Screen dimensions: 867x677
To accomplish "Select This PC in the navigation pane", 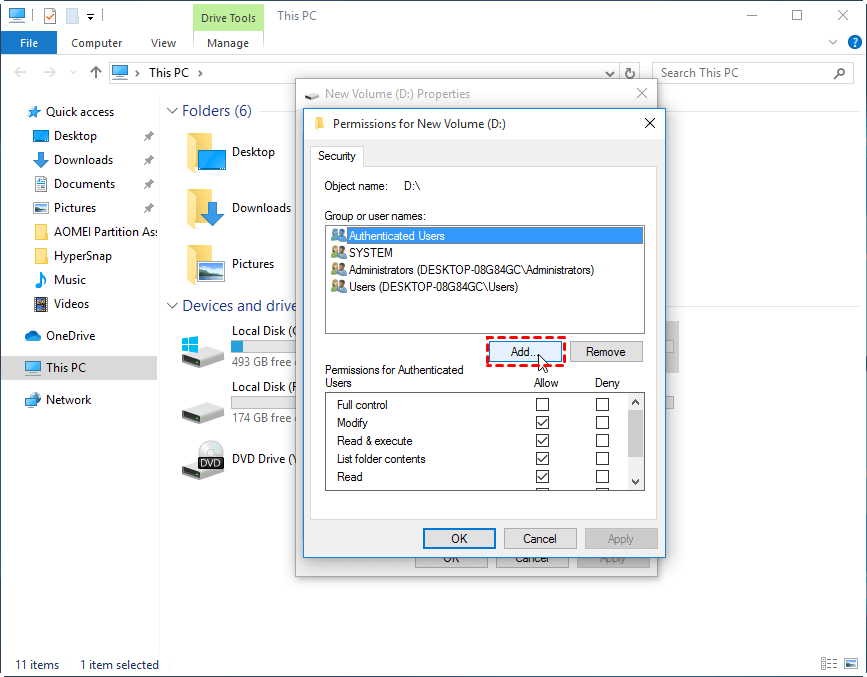I will click(66, 368).
